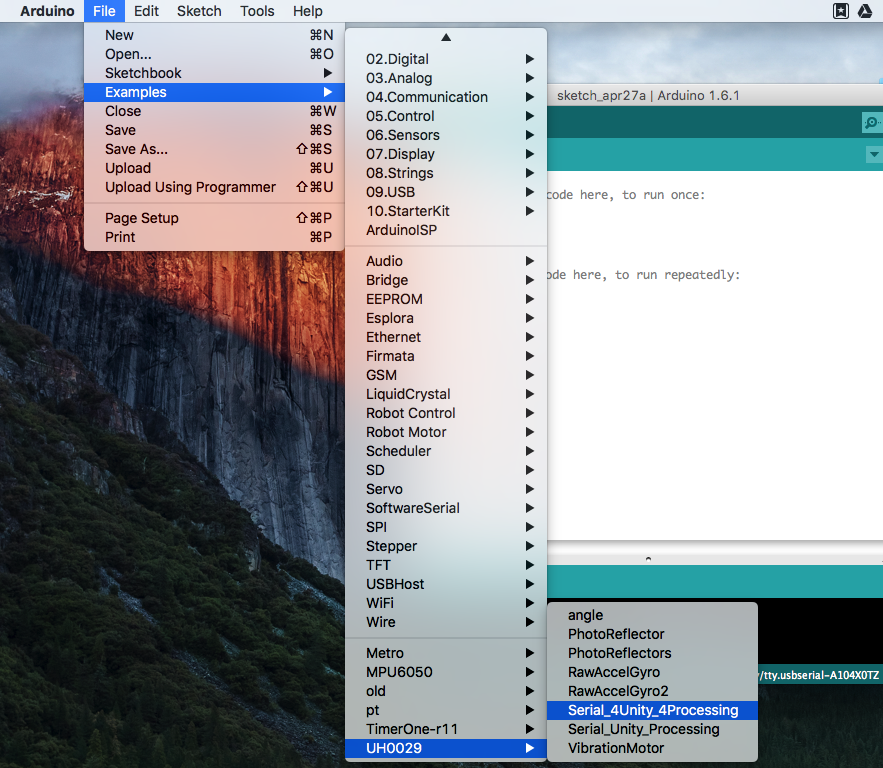This screenshot has width=883, height=768.
Task: Expand the Firmata library examples
Action: [446, 356]
